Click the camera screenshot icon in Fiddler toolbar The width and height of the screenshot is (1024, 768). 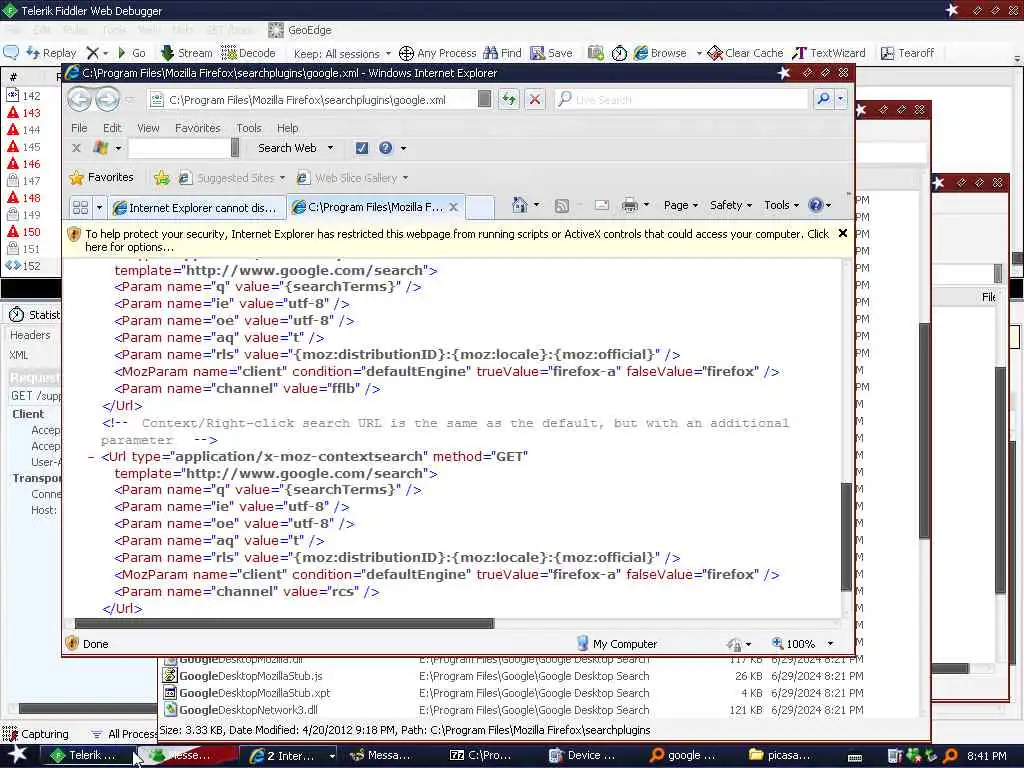pyautogui.click(x=596, y=53)
